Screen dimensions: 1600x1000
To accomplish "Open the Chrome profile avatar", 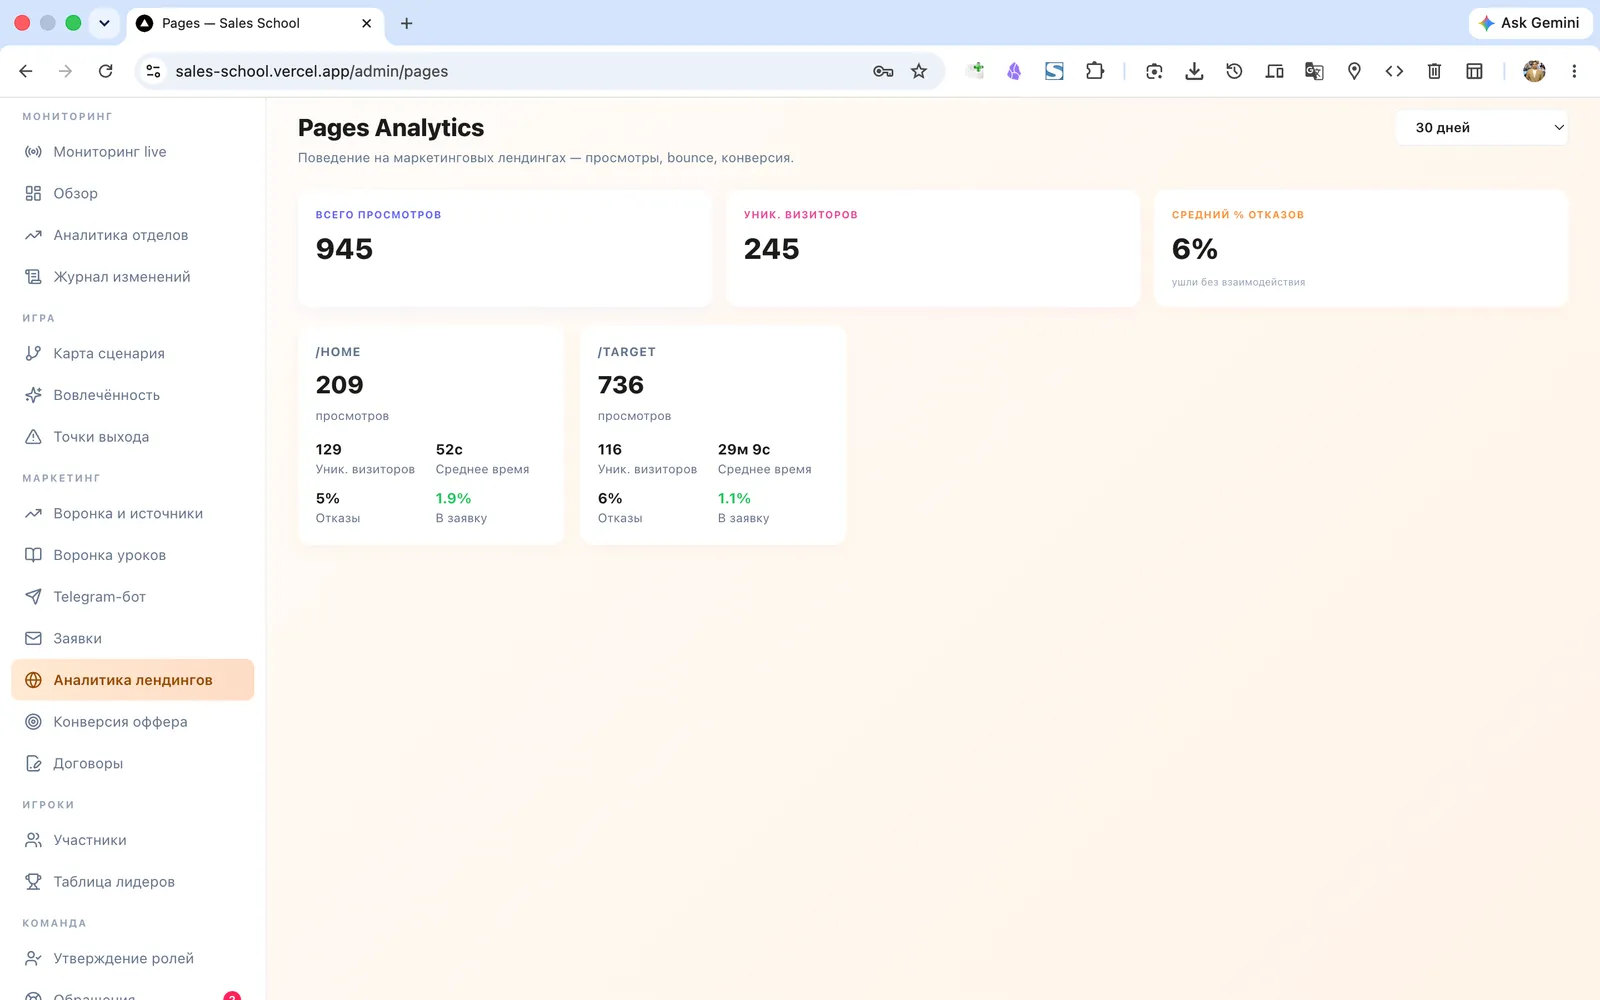I will (1534, 71).
